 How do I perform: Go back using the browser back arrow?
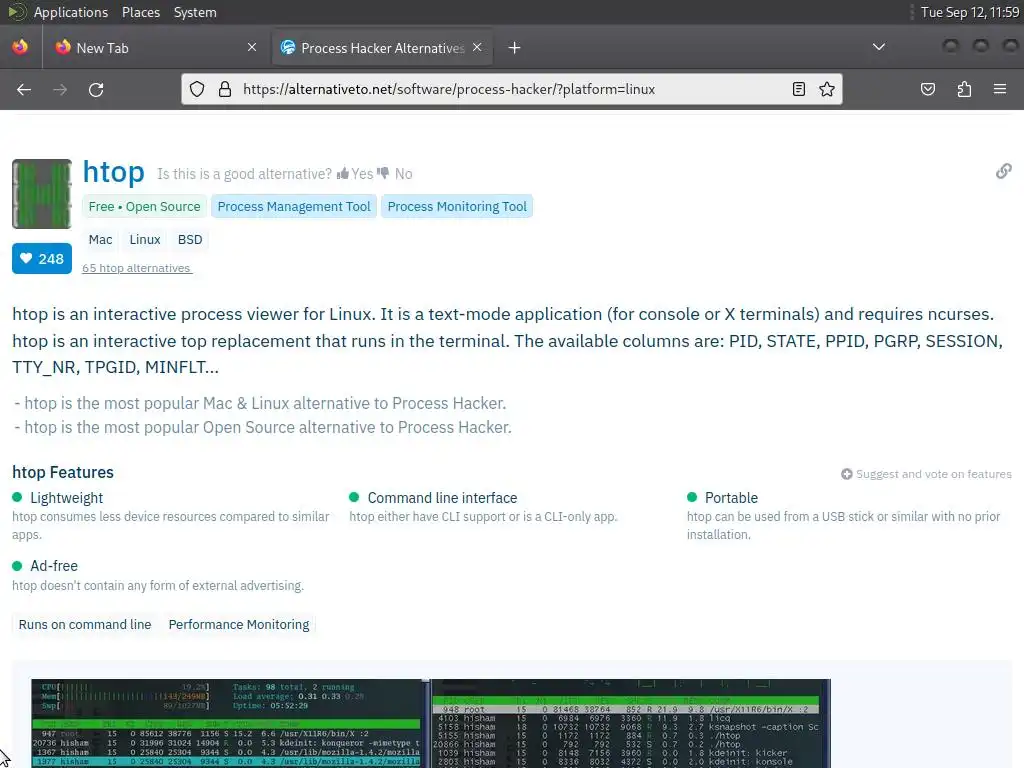(x=24, y=89)
